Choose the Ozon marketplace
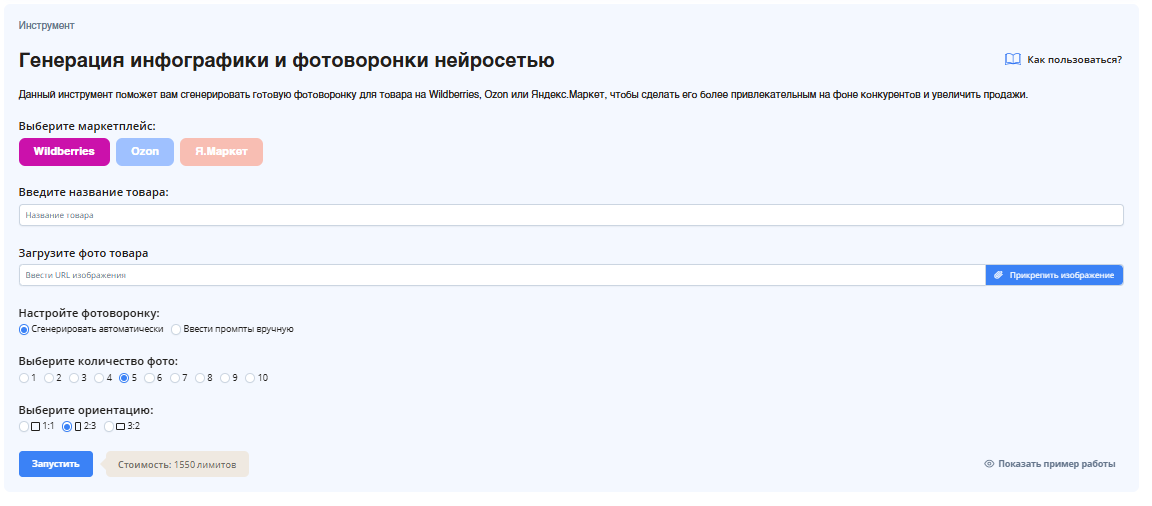 (x=145, y=152)
